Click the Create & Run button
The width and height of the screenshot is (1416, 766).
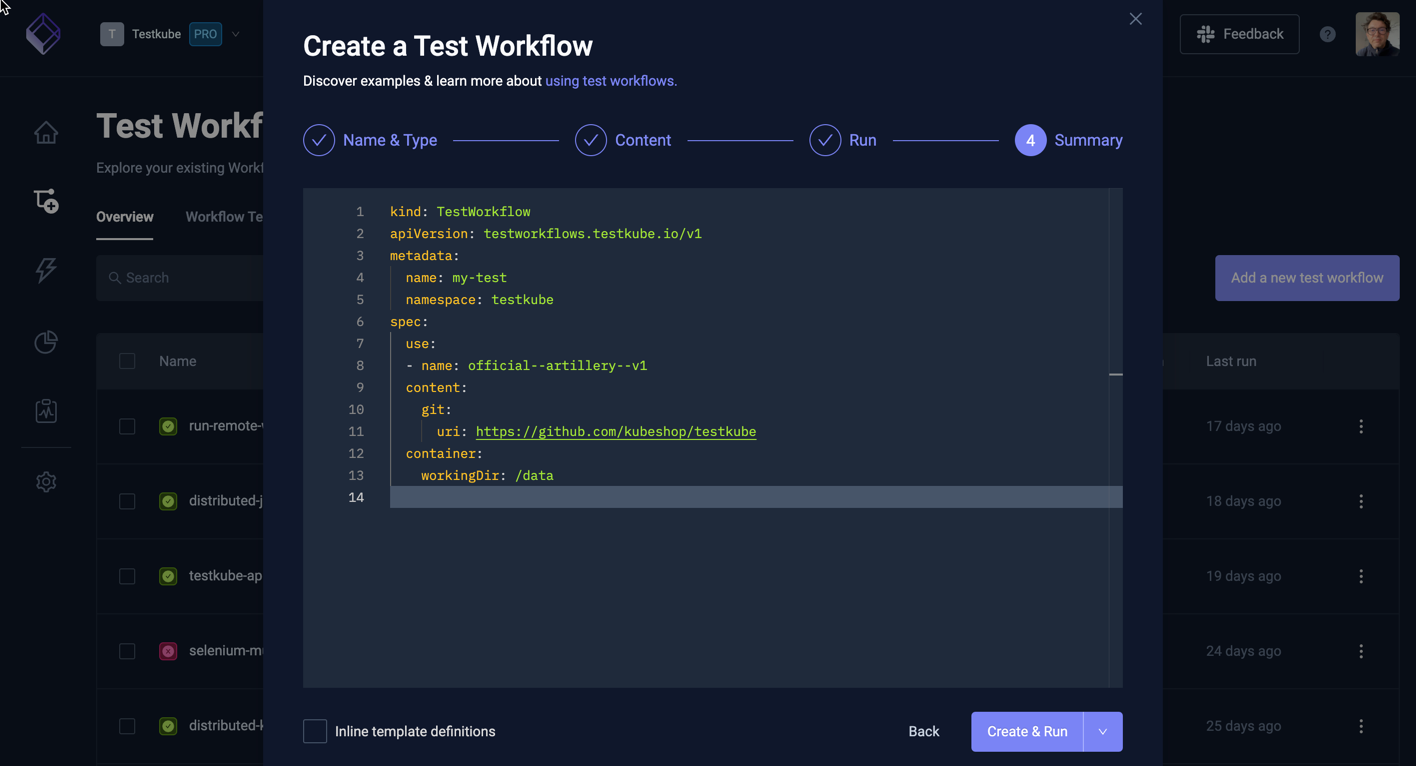point(1027,732)
